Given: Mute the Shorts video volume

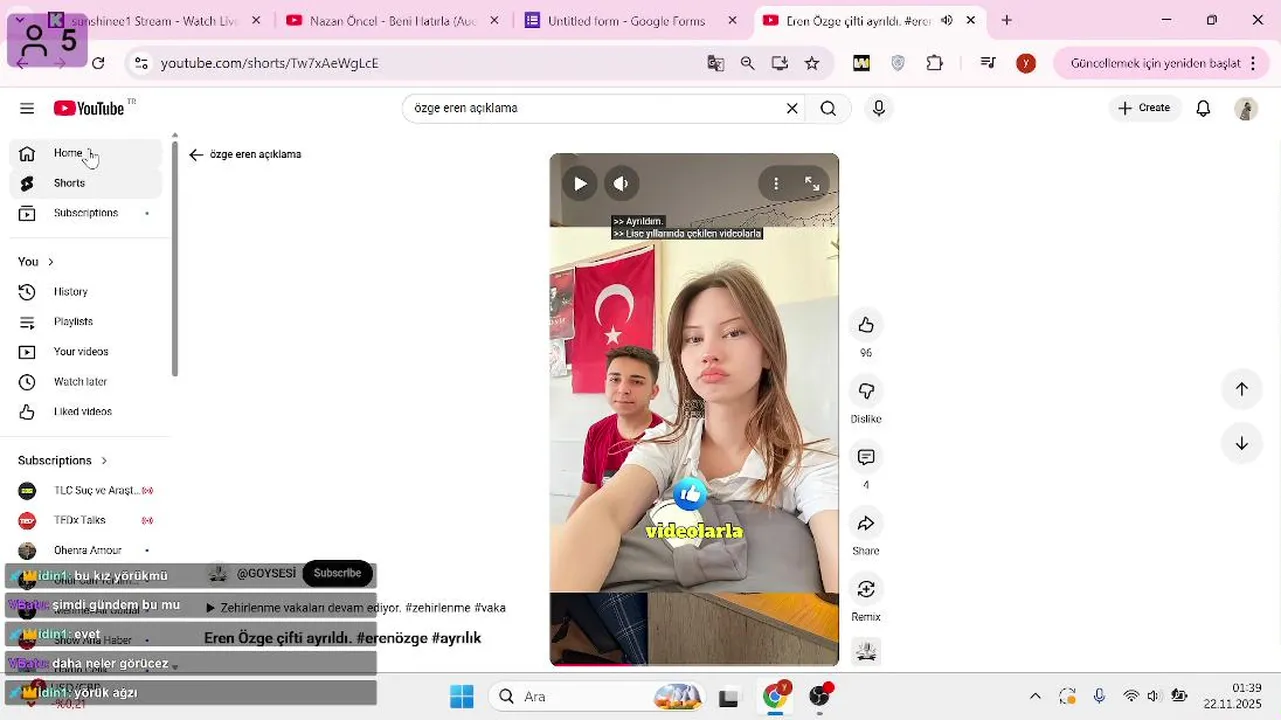Looking at the screenshot, I should pyautogui.click(x=621, y=183).
